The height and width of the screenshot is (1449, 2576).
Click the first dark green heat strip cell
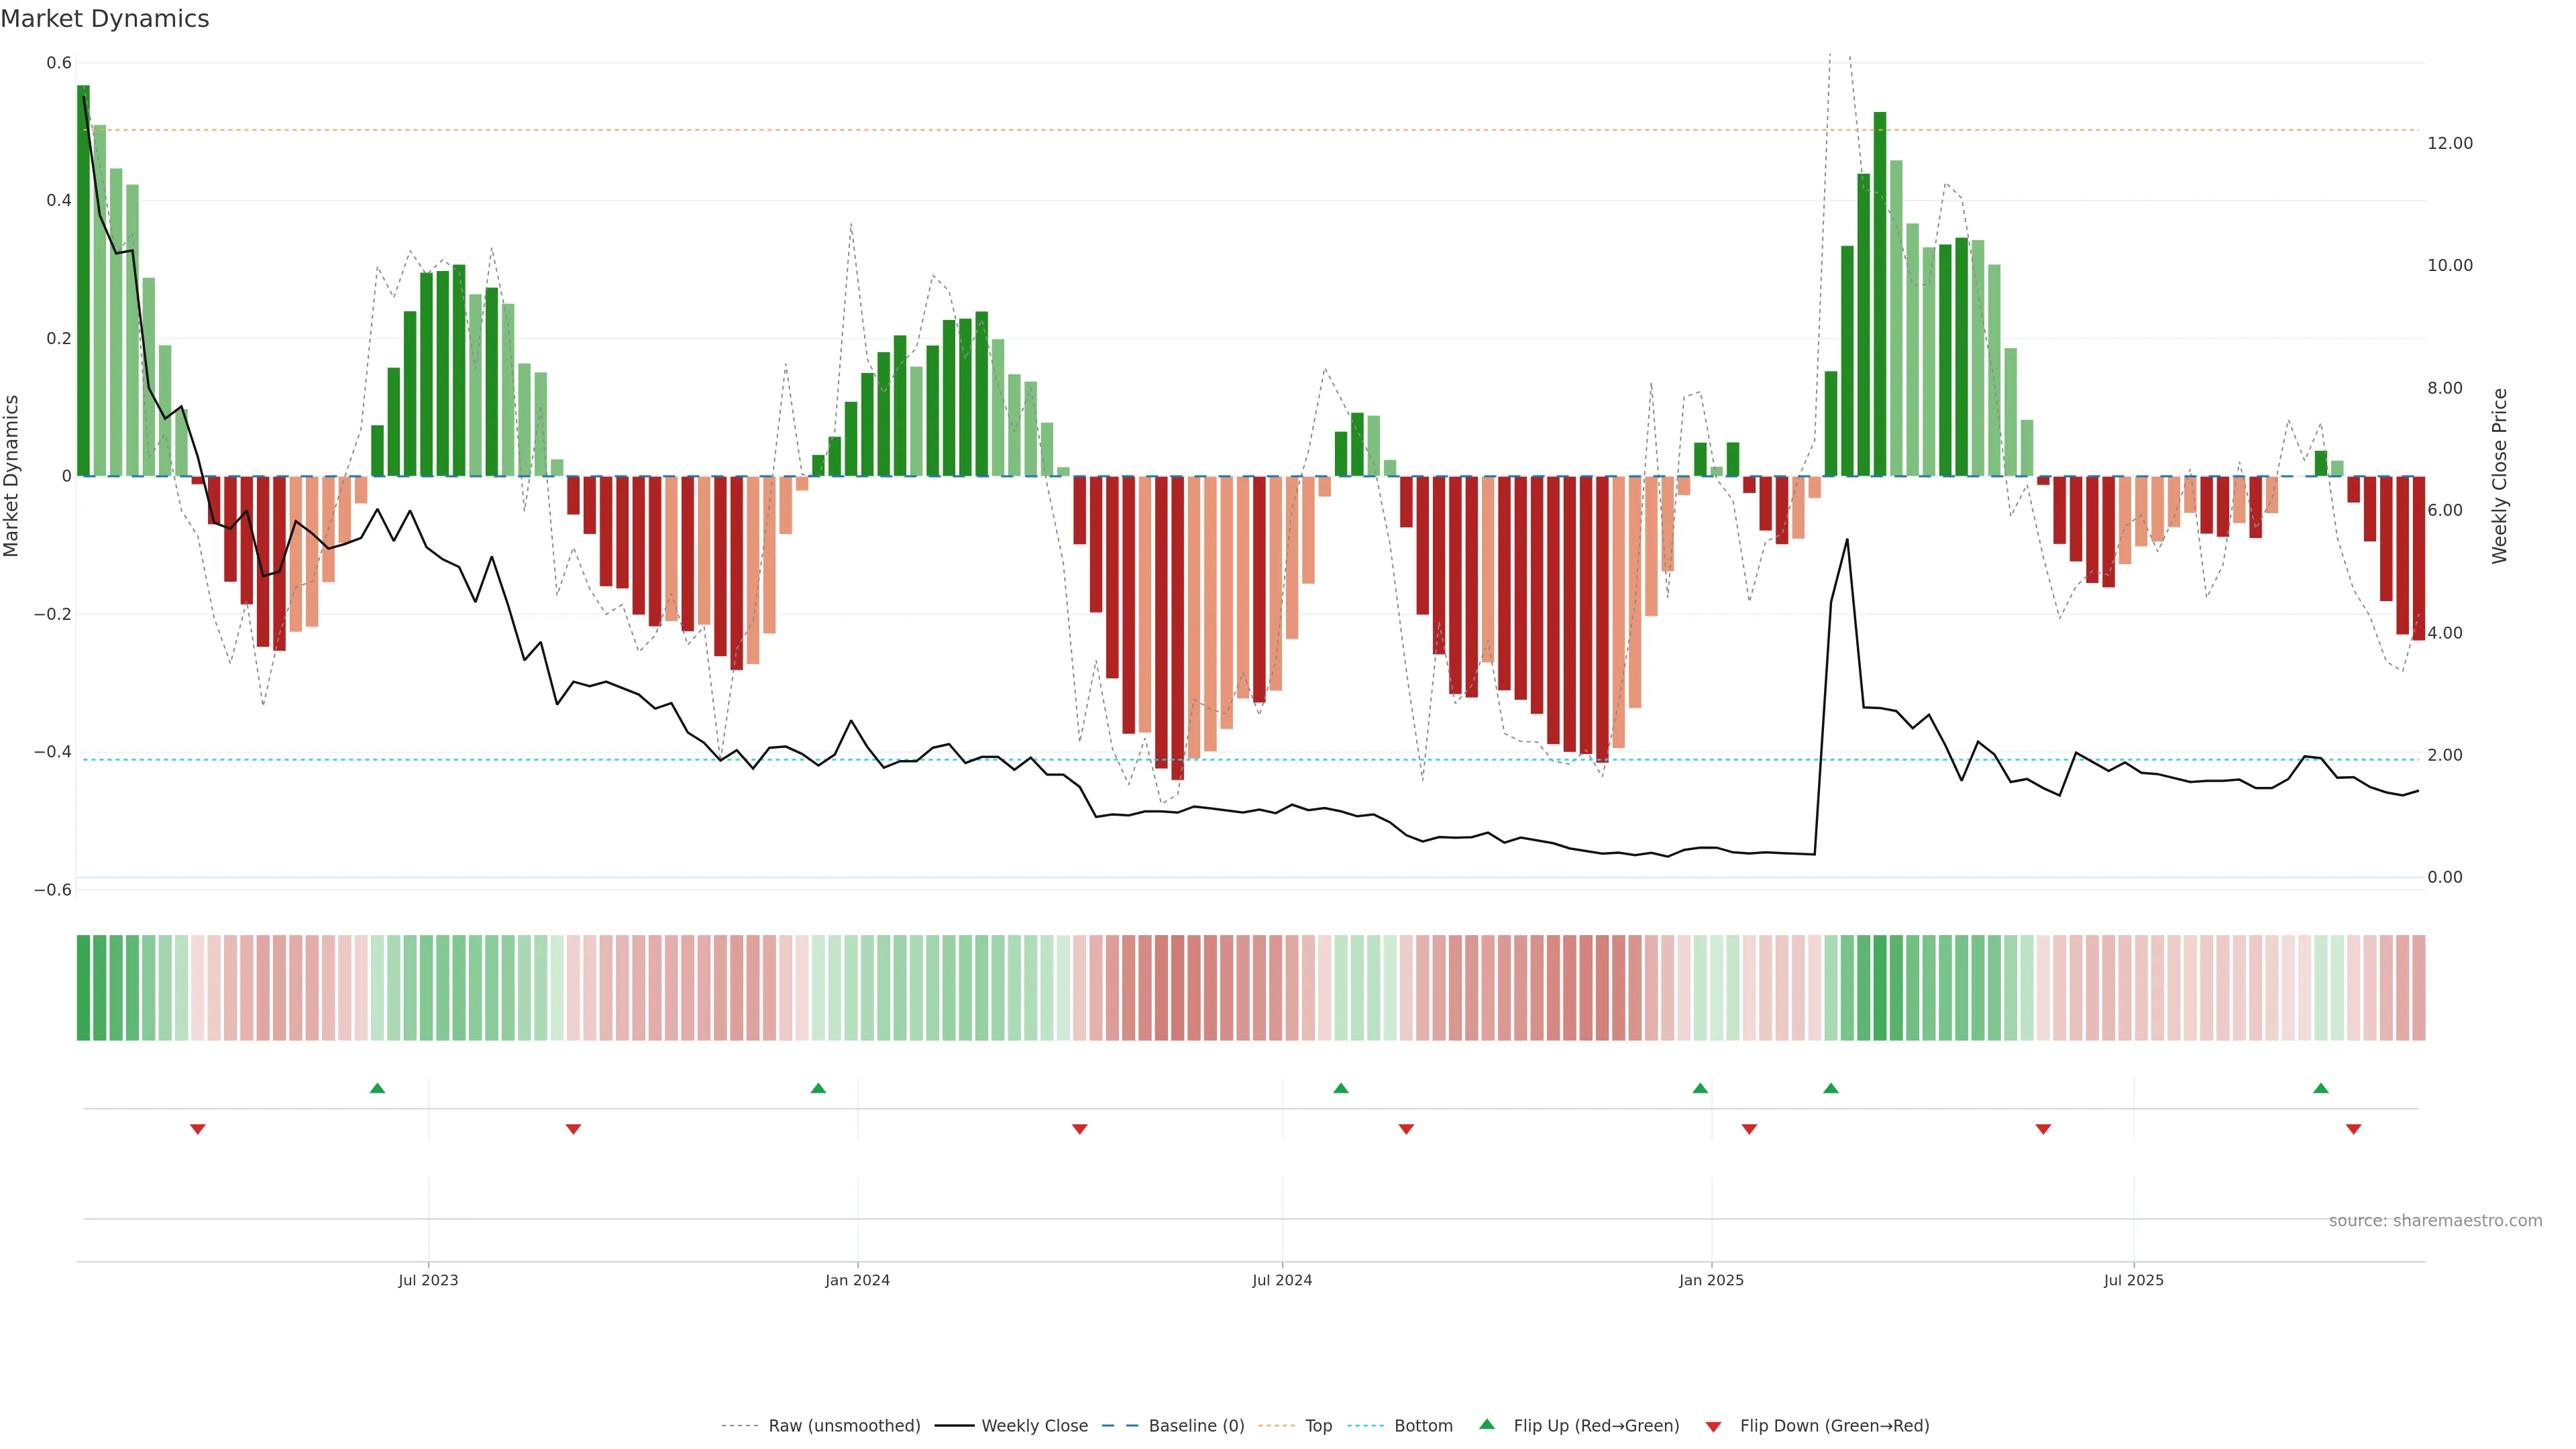83,988
